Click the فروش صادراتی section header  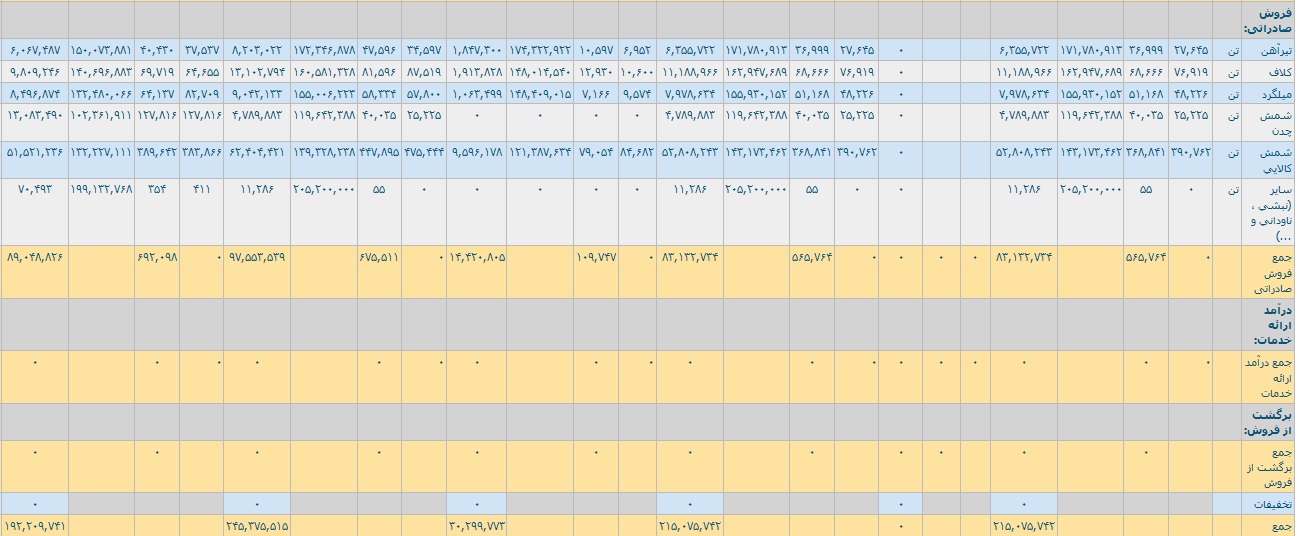(1267, 20)
